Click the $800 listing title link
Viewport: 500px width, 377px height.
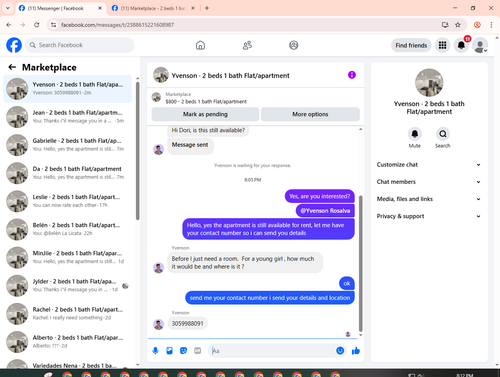(206, 102)
